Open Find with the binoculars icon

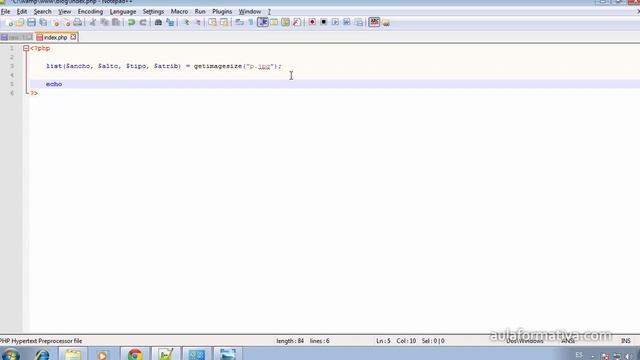coord(158,22)
